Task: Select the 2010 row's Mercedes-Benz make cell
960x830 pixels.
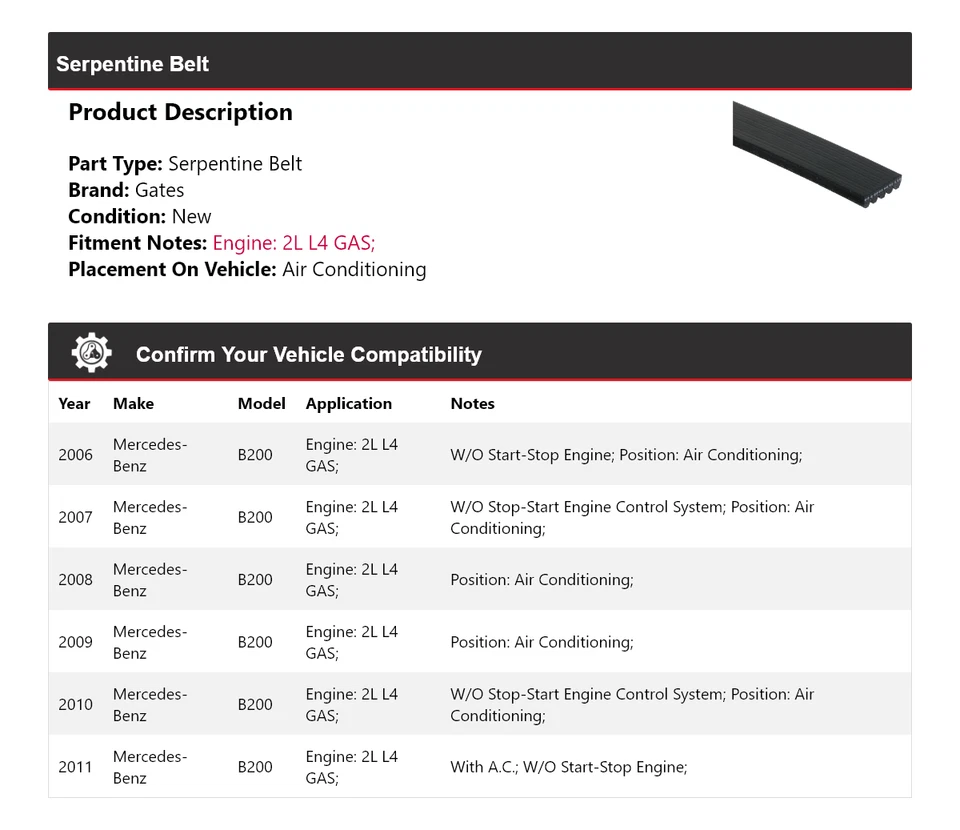Action: click(x=149, y=705)
